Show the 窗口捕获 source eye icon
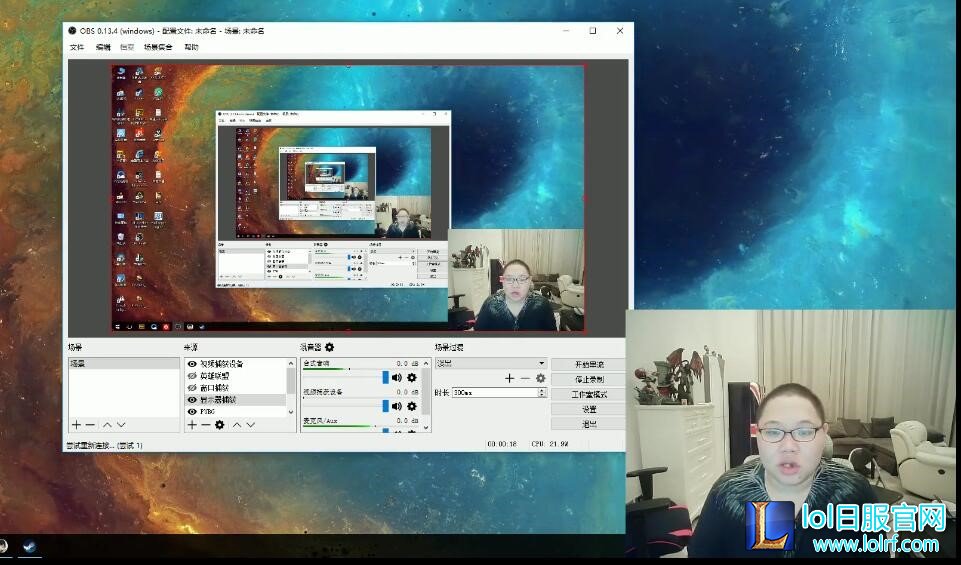This screenshot has height=565, width=961. 192,387
